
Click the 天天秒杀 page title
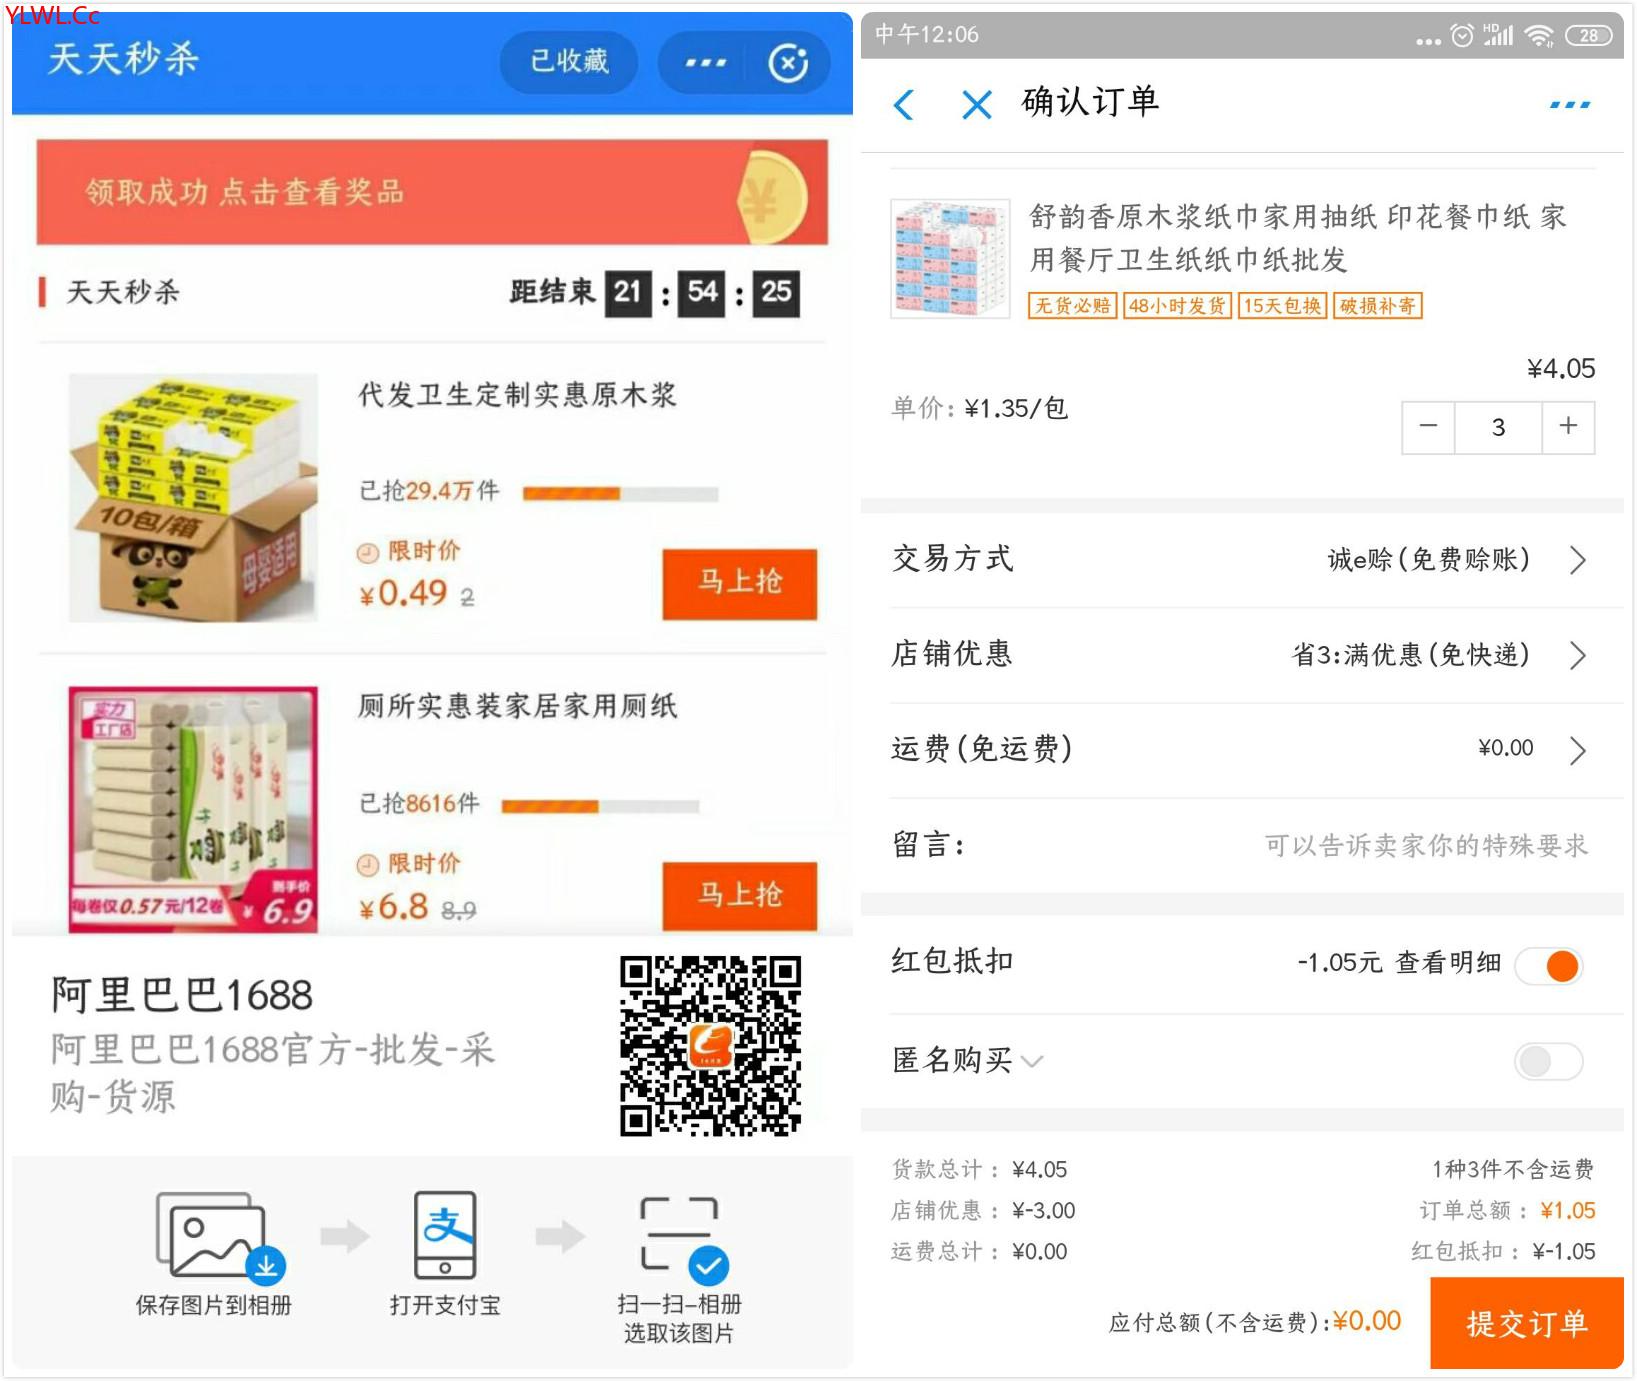click(x=123, y=59)
